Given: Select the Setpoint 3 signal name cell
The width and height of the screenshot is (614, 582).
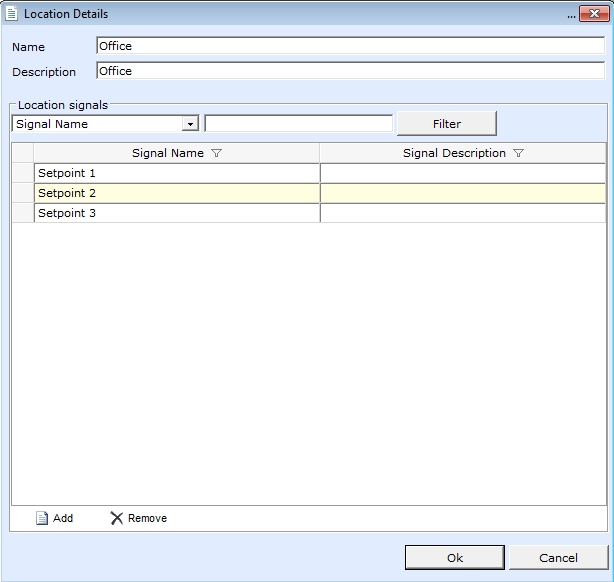Looking at the screenshot, I should click(x=176, y=213).
